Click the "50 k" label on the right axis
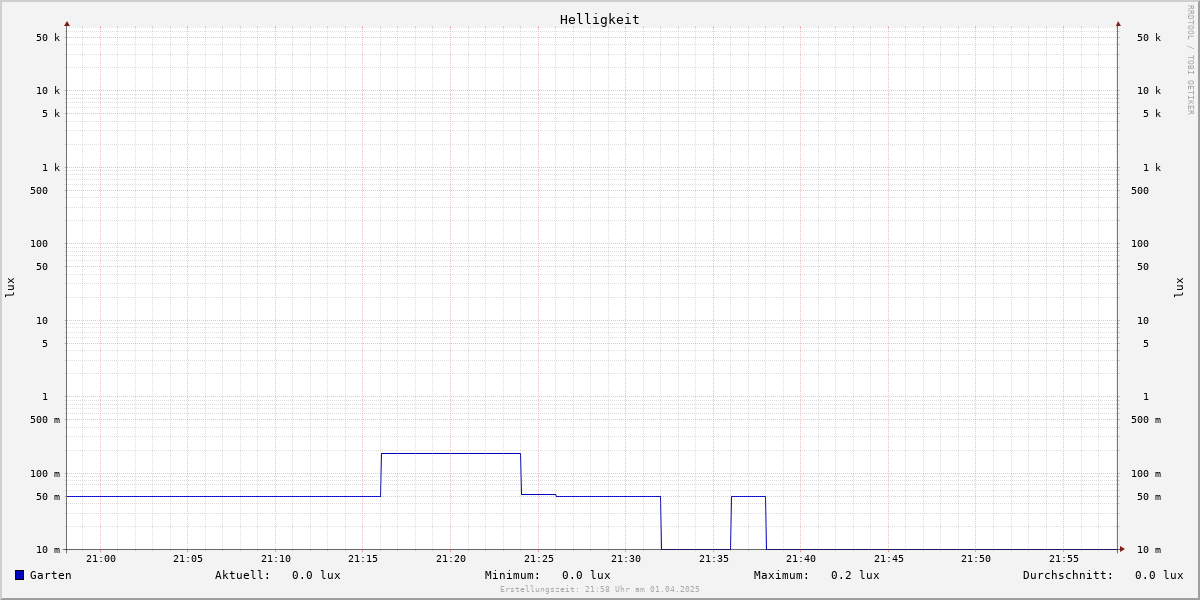 pos(1149,38)
